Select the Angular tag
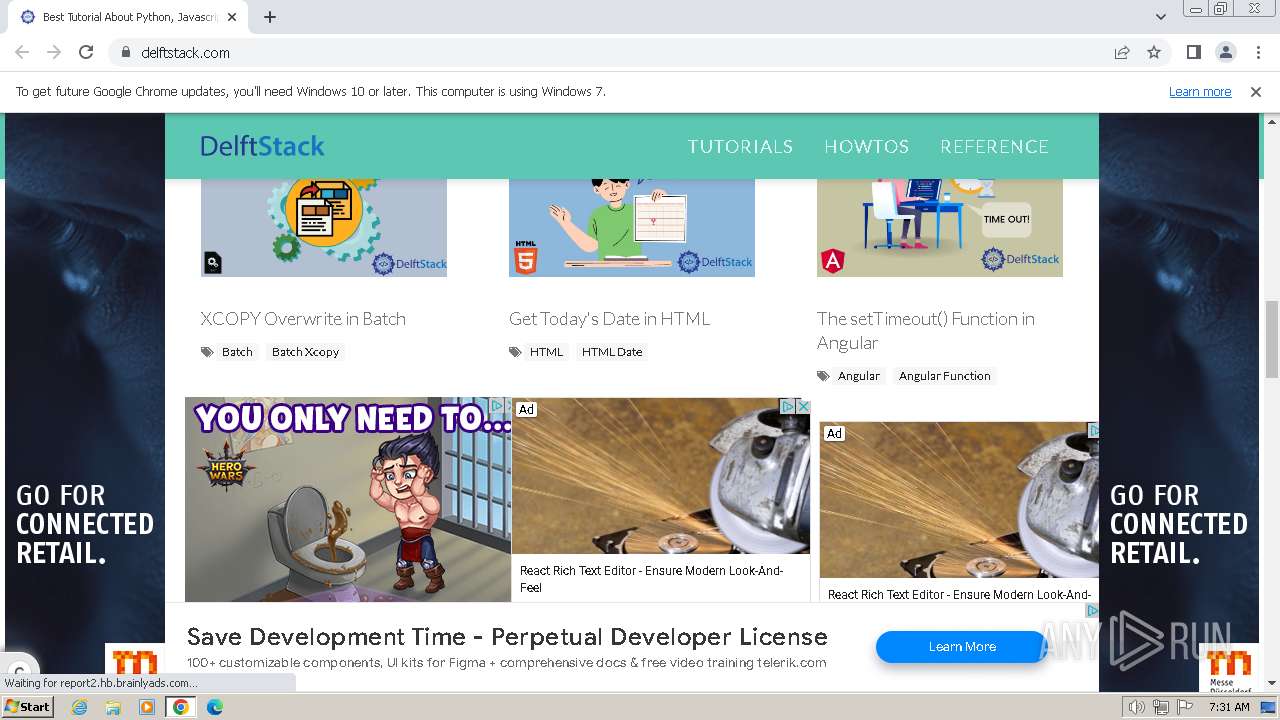1280x720 pixels. 859,376
